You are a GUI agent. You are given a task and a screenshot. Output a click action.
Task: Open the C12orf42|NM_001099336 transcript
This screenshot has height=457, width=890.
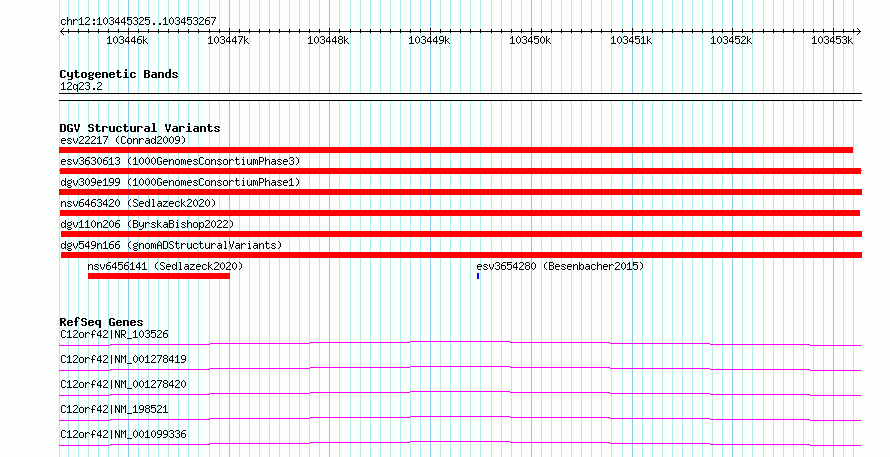(x=123, y=434)
